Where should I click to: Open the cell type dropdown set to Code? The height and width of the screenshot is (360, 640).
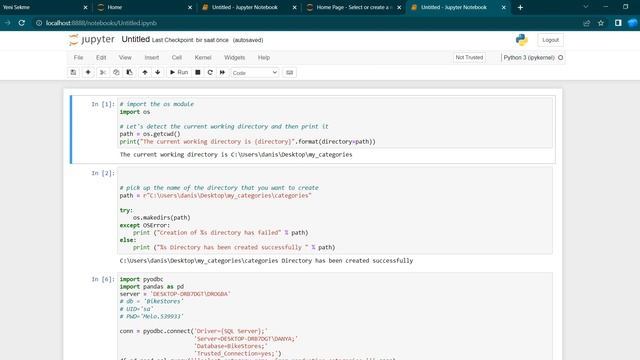[254, 73]
